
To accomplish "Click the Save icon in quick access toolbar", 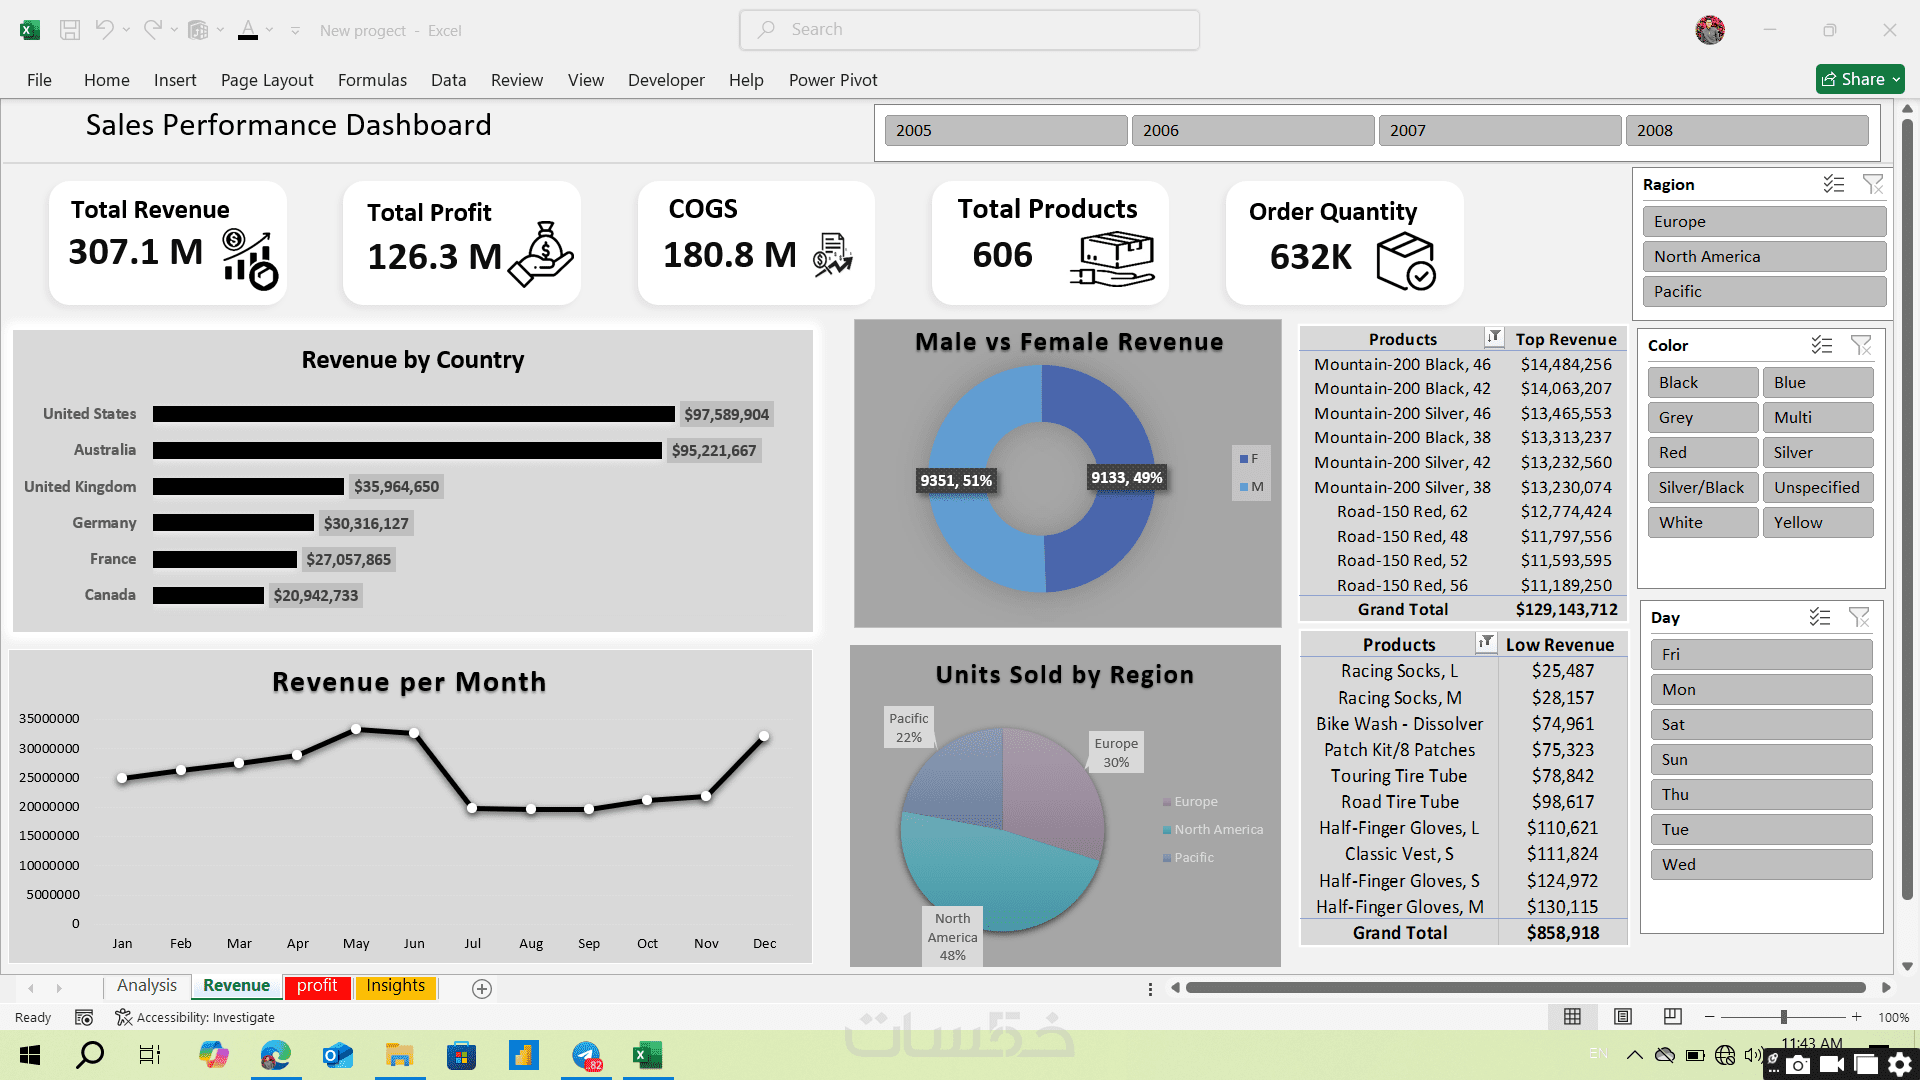I will click(69, 30).
